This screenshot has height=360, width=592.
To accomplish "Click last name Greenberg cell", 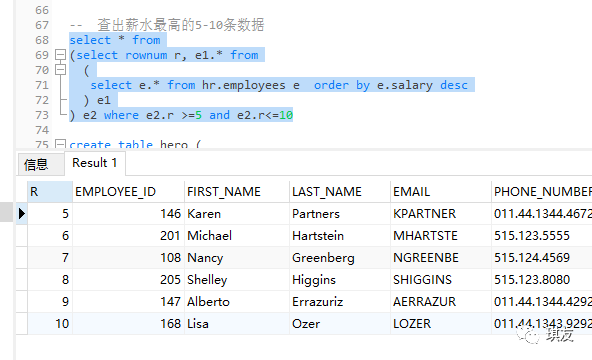I will click(340, 258).
